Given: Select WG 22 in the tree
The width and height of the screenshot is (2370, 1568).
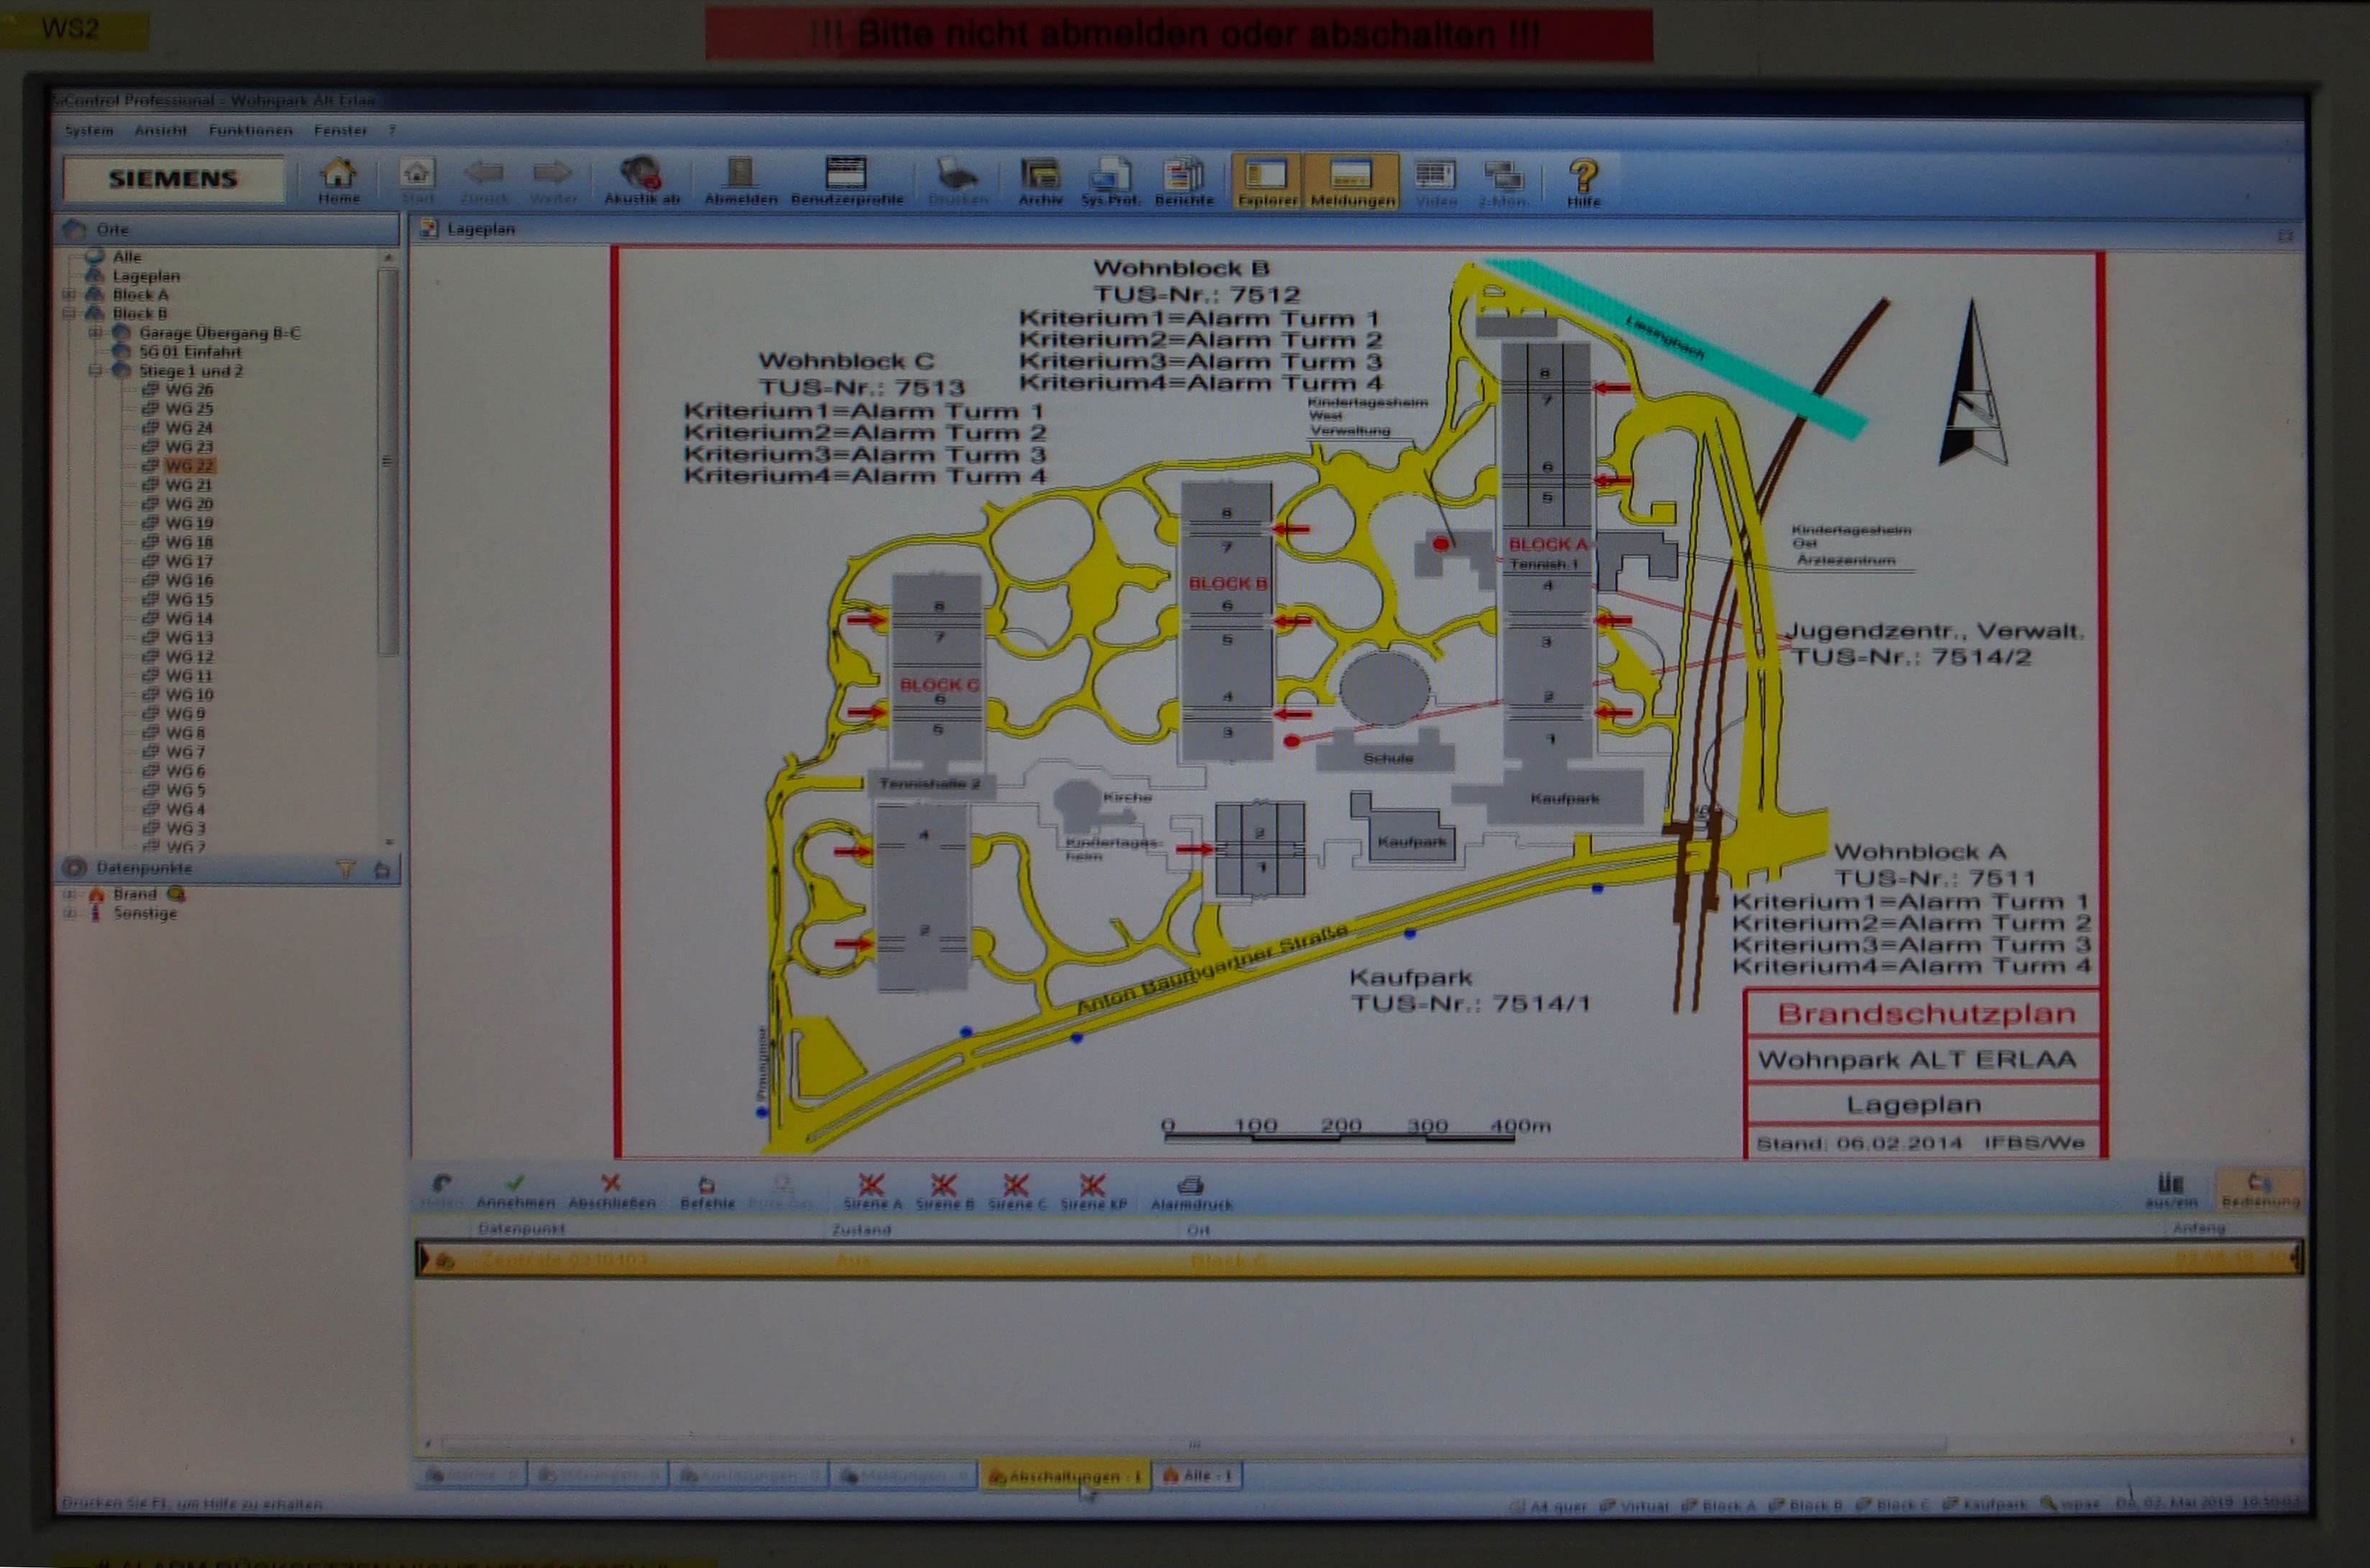Looking at the screenshot, I should [189, 466].
